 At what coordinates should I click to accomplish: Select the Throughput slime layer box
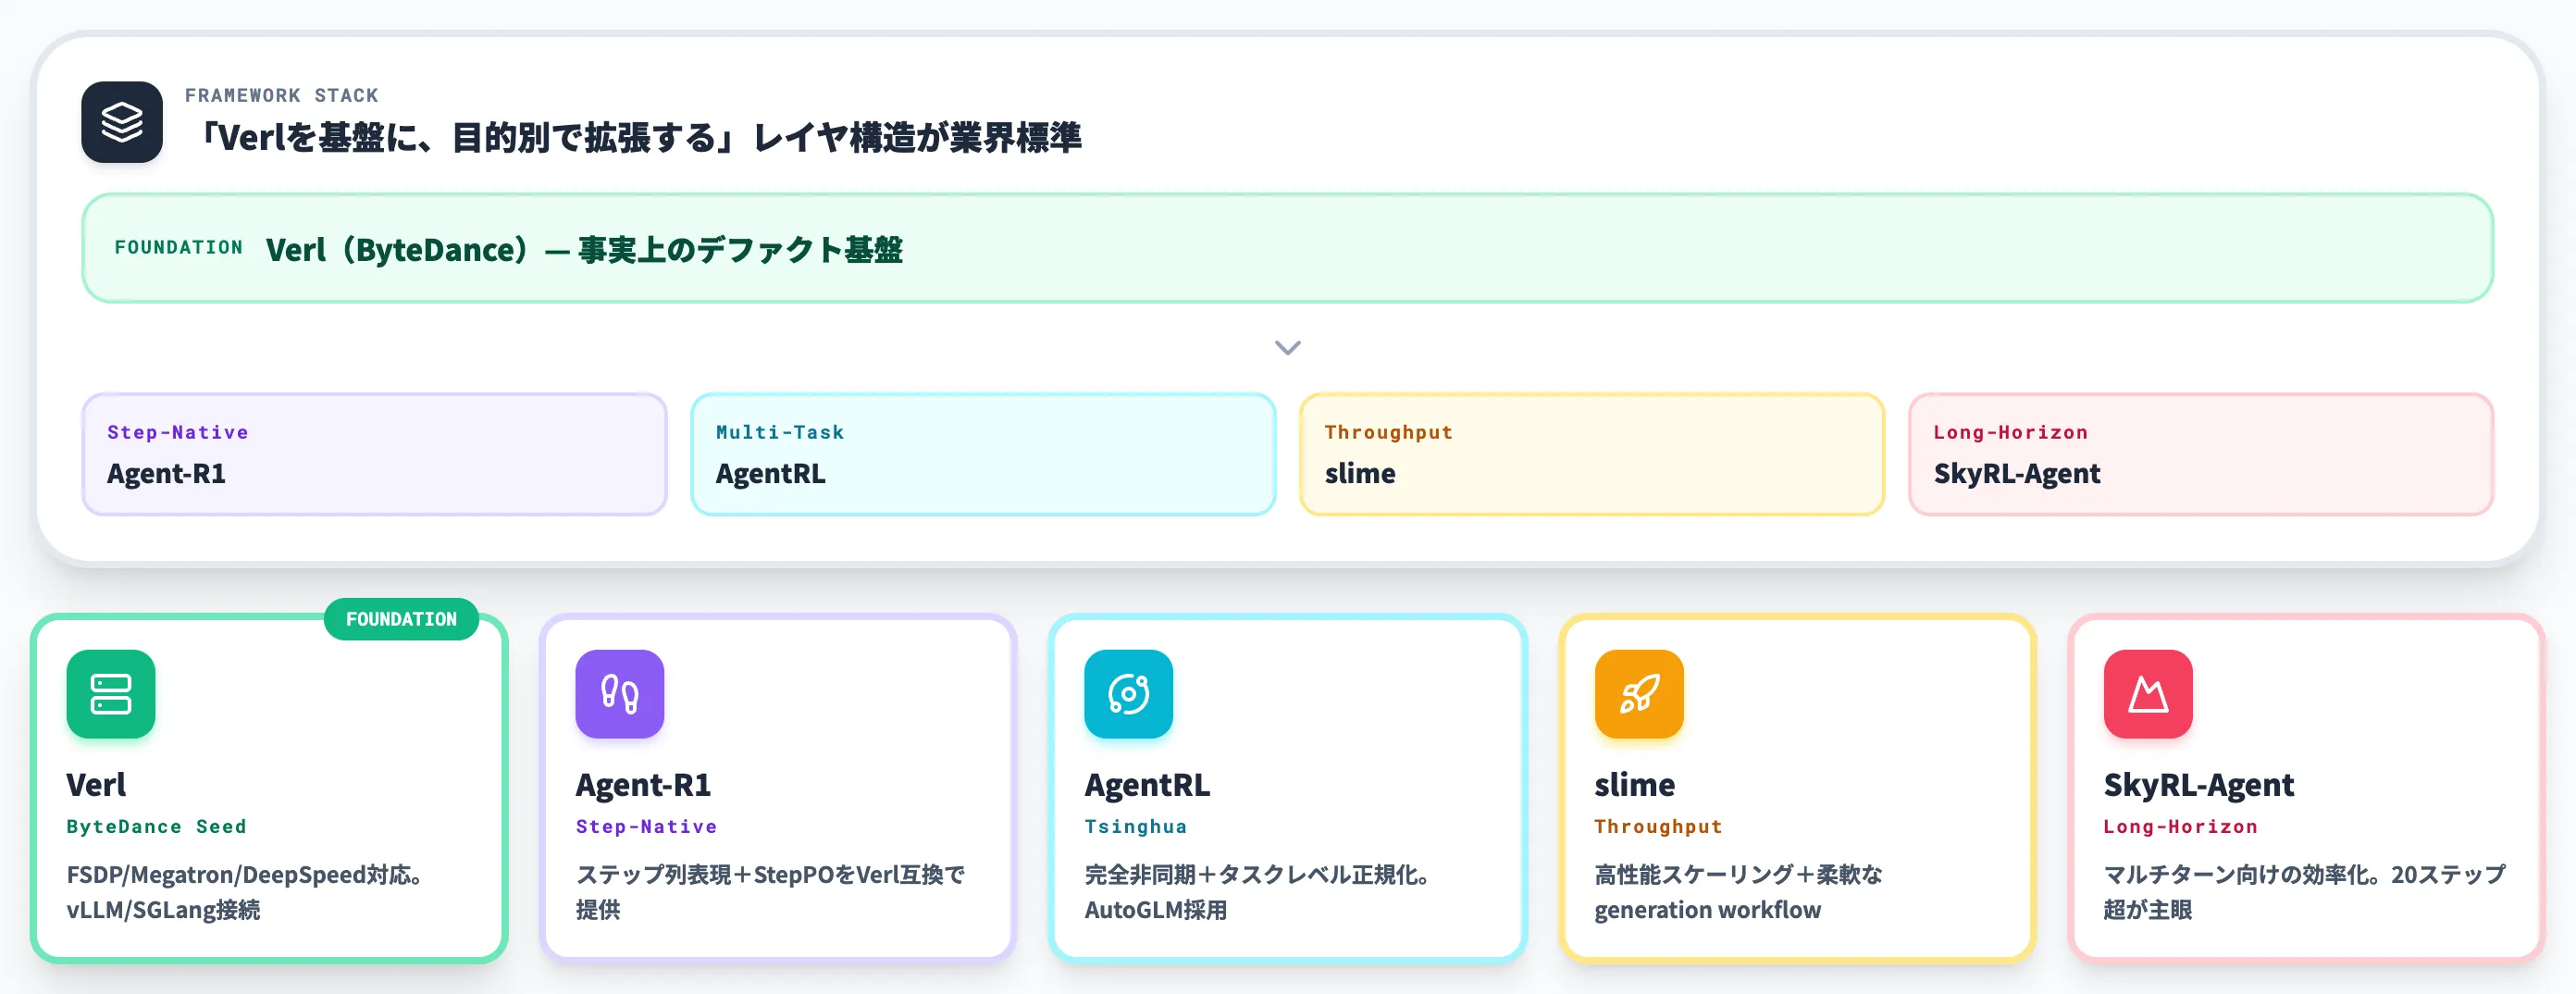click(x=1592, y=454)
